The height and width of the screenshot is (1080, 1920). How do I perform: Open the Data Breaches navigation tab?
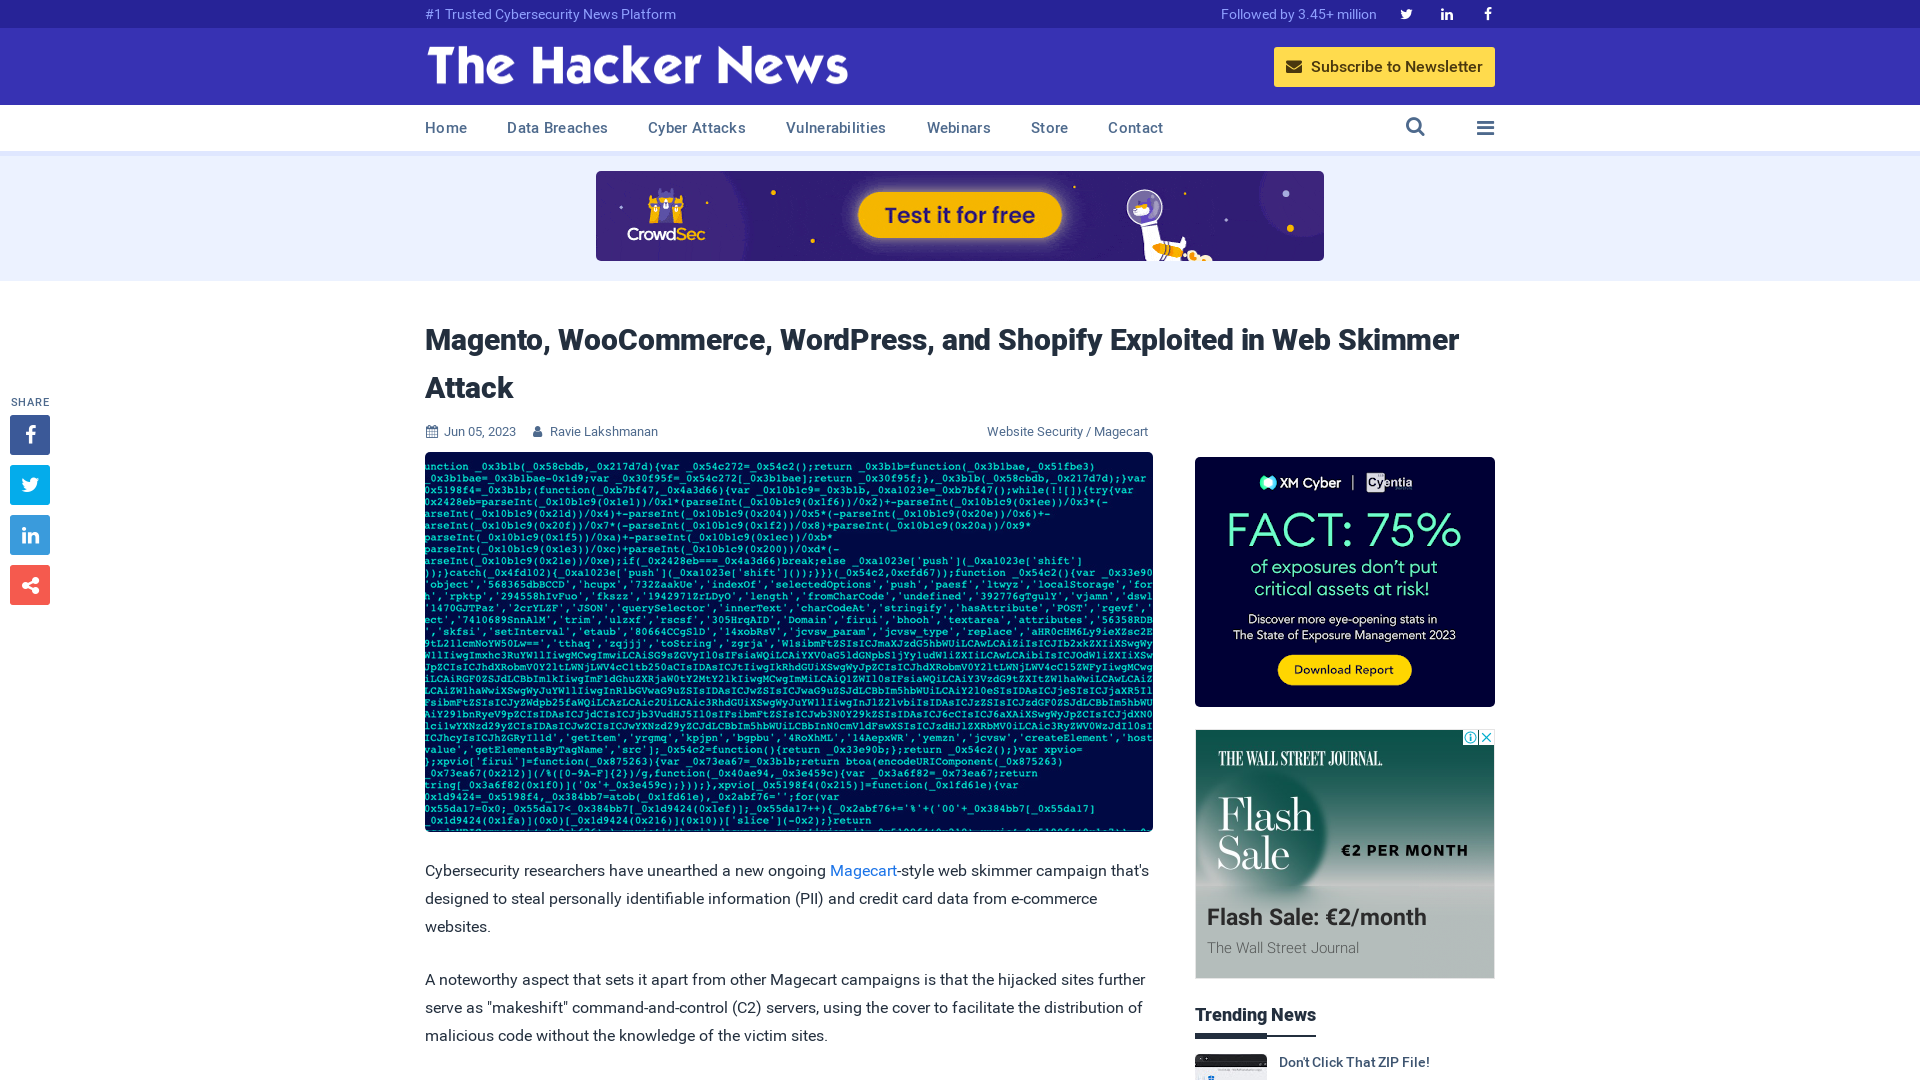tap(556, 127)
